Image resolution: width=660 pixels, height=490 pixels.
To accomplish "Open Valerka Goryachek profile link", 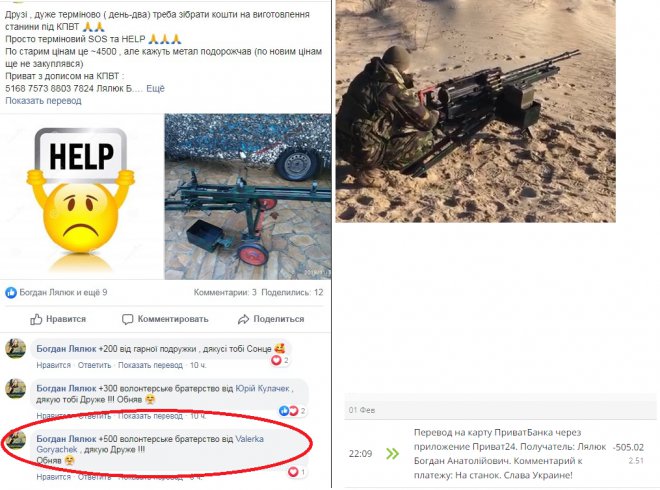I will (150, 444).
